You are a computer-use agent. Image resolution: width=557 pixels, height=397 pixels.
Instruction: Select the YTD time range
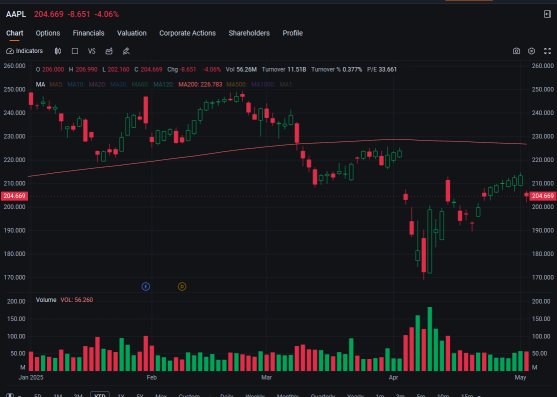100,395
